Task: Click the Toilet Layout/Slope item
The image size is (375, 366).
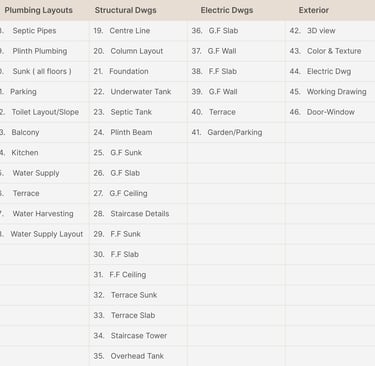Action: [x=45, y=112]
